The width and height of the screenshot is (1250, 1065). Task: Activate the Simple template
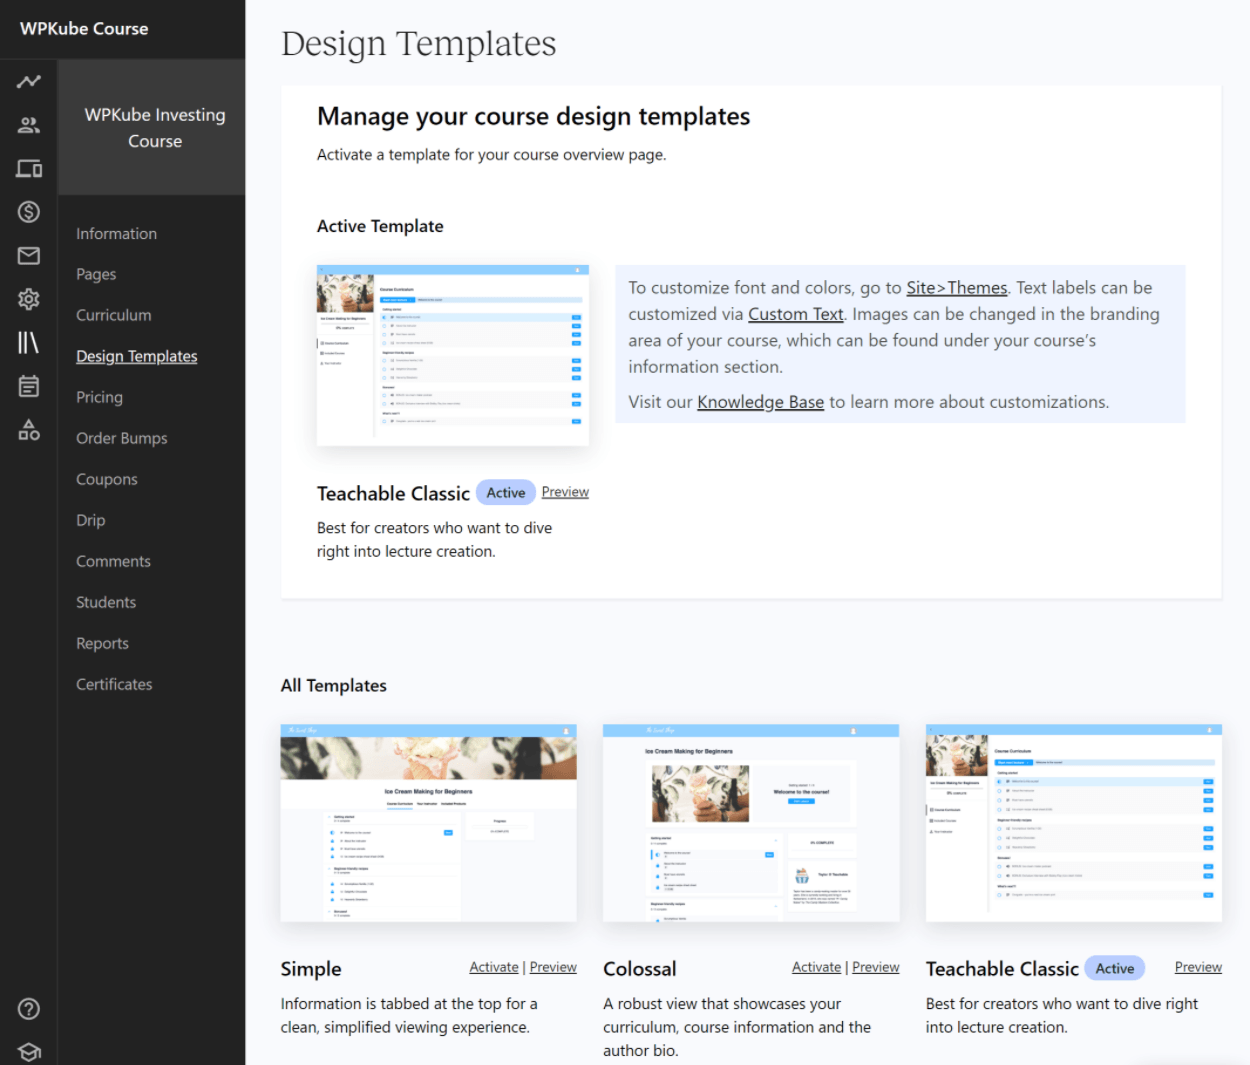click(494, 967)
